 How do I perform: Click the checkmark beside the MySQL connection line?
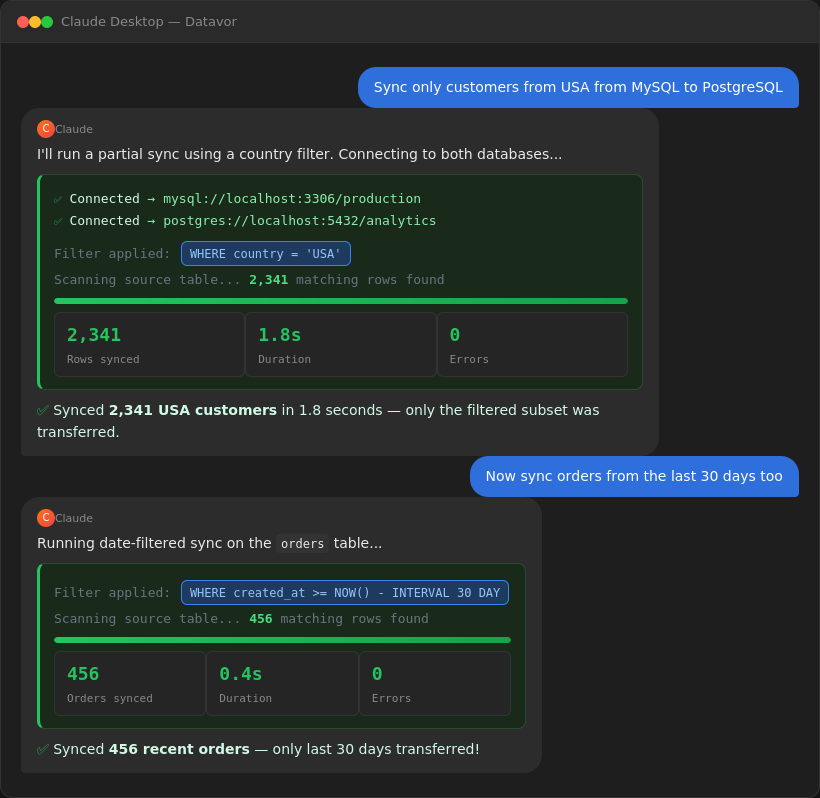58,198
